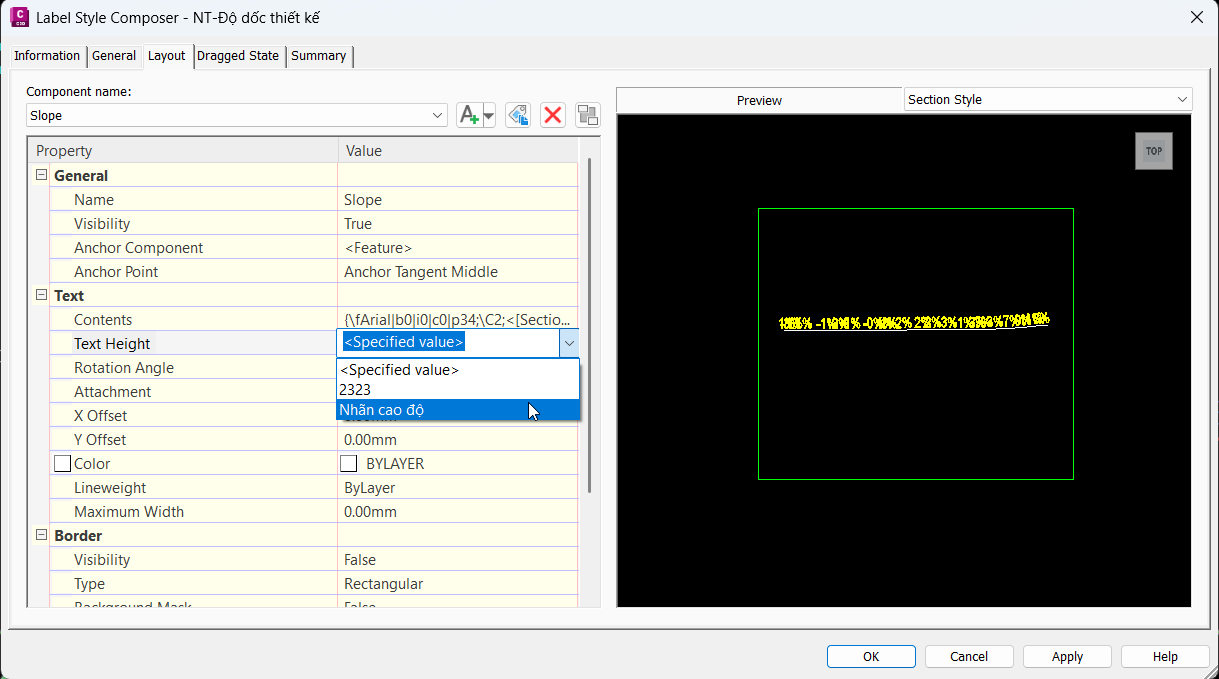Select the Attachment property row

[193, 392]
